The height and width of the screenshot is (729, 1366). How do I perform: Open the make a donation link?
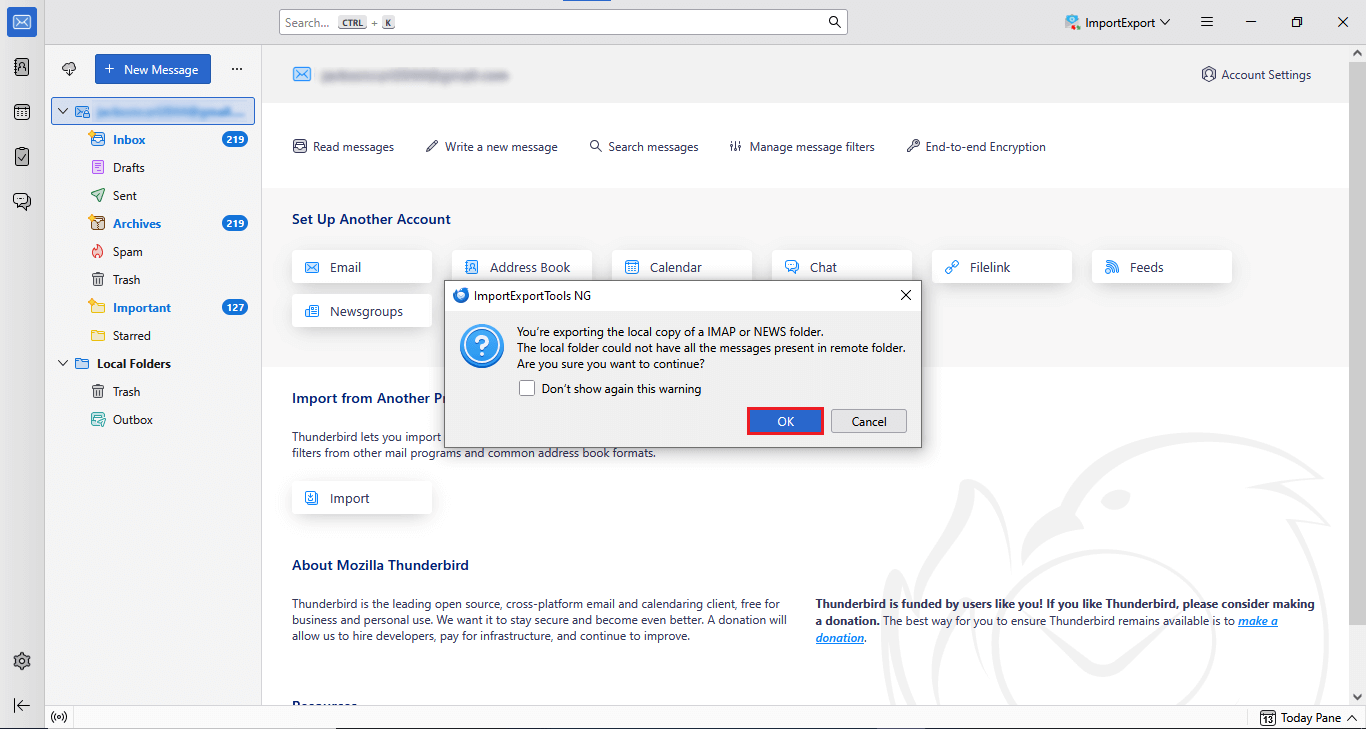[x=1255, y=620]
